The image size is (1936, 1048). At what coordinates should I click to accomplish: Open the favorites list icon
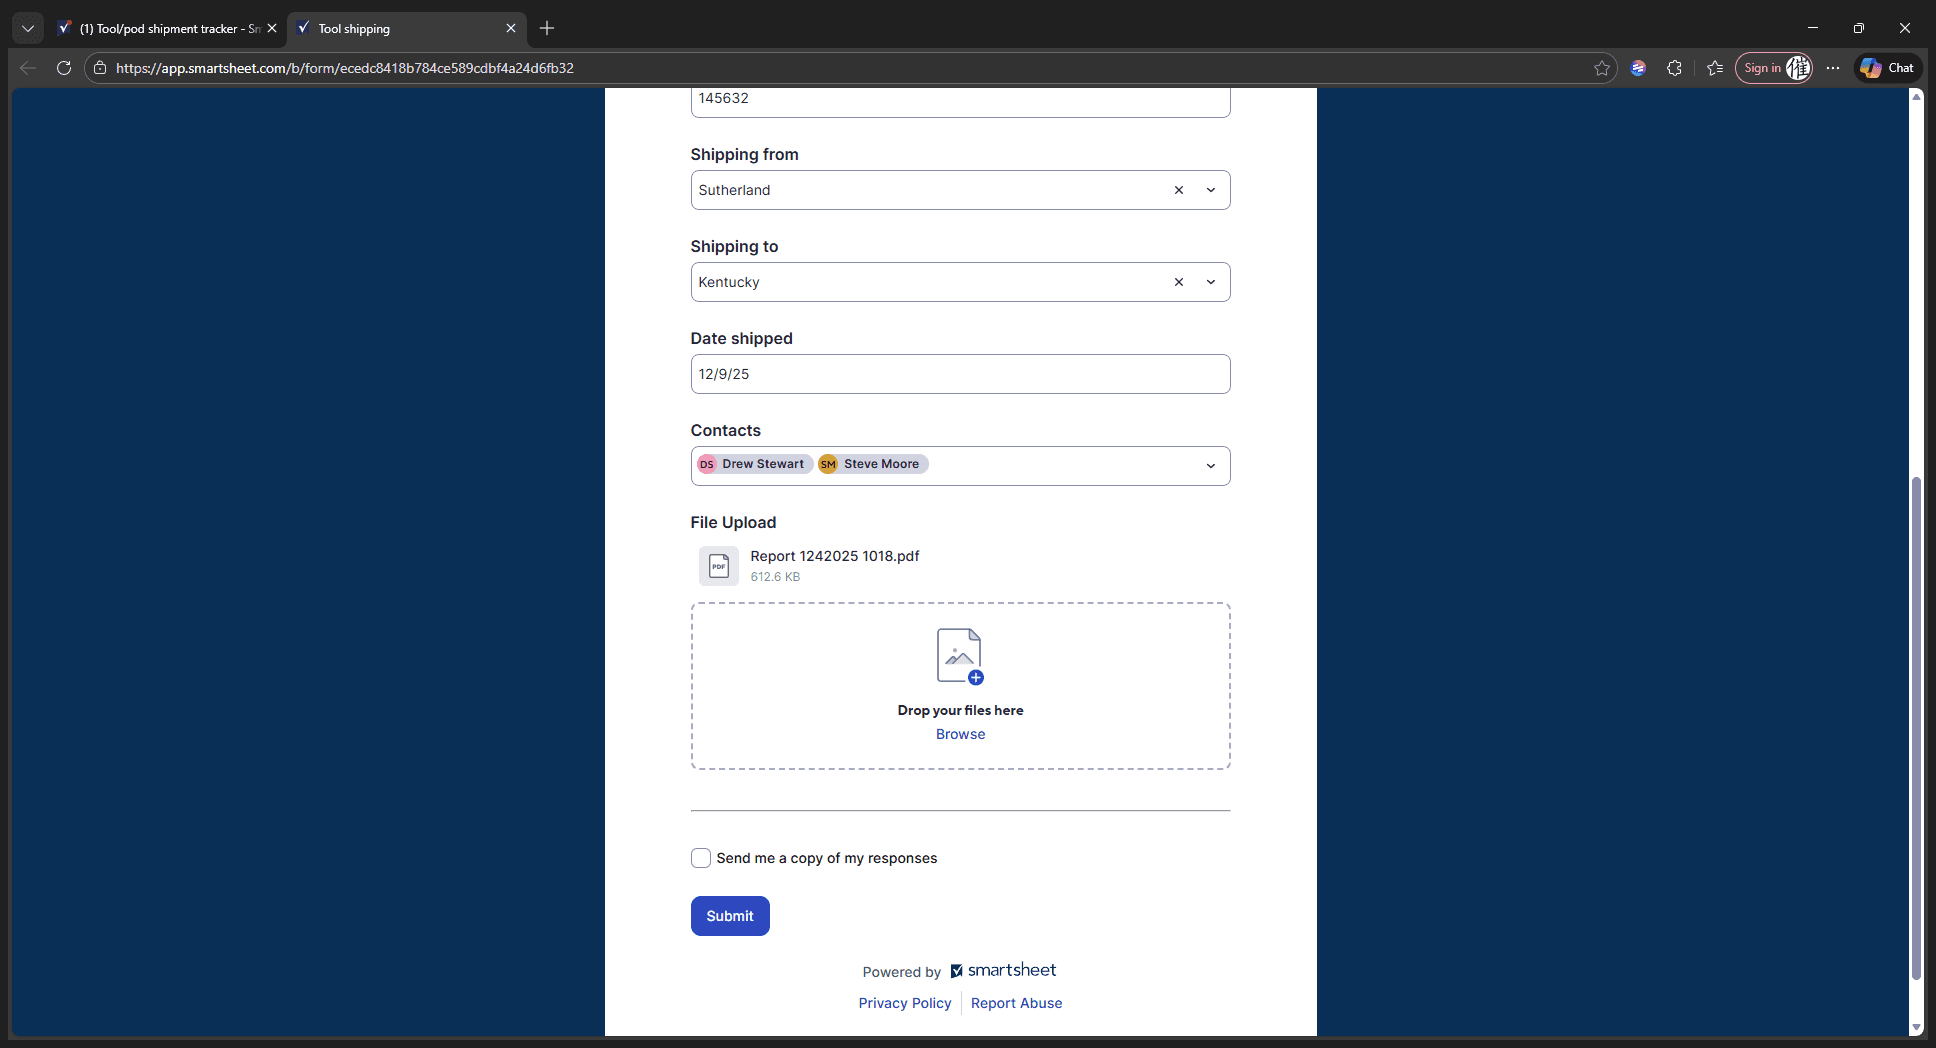pos(1715,68)
